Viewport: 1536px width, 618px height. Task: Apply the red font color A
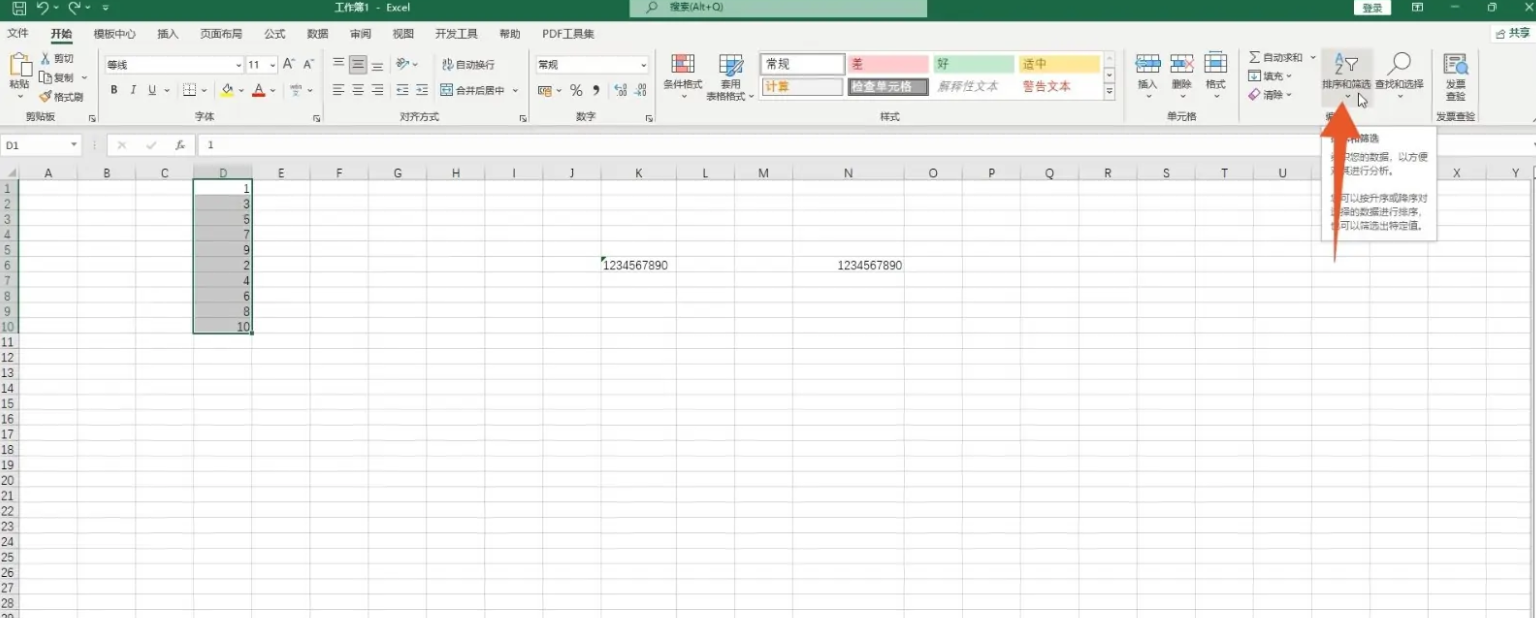coord(259,90)
